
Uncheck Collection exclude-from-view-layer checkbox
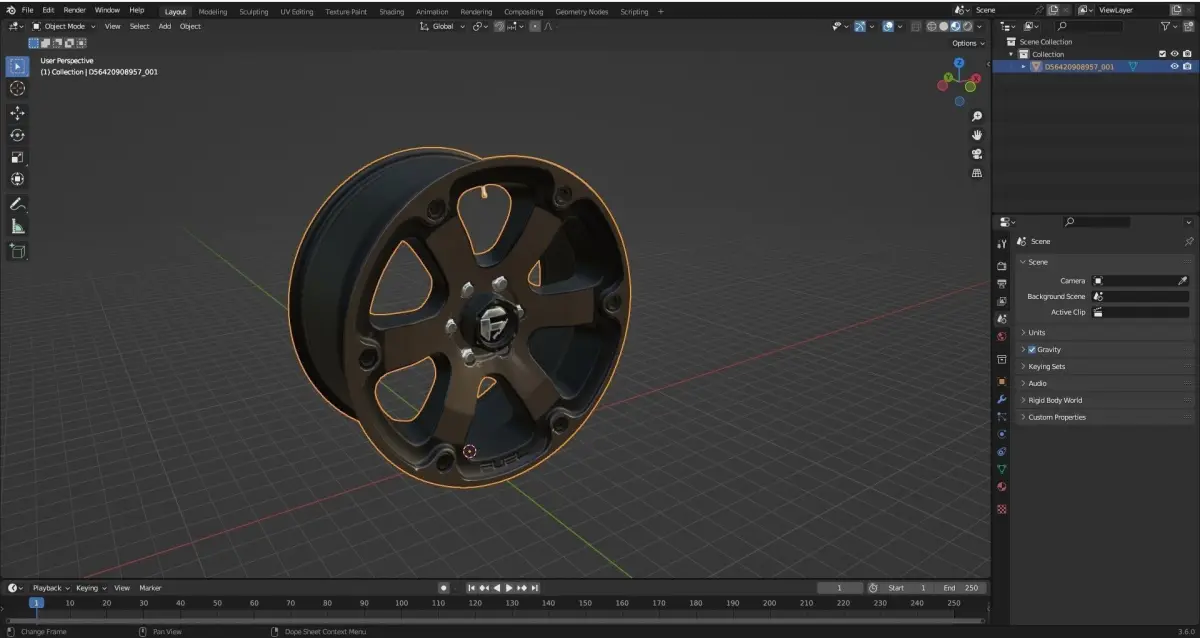[1162, 54]
